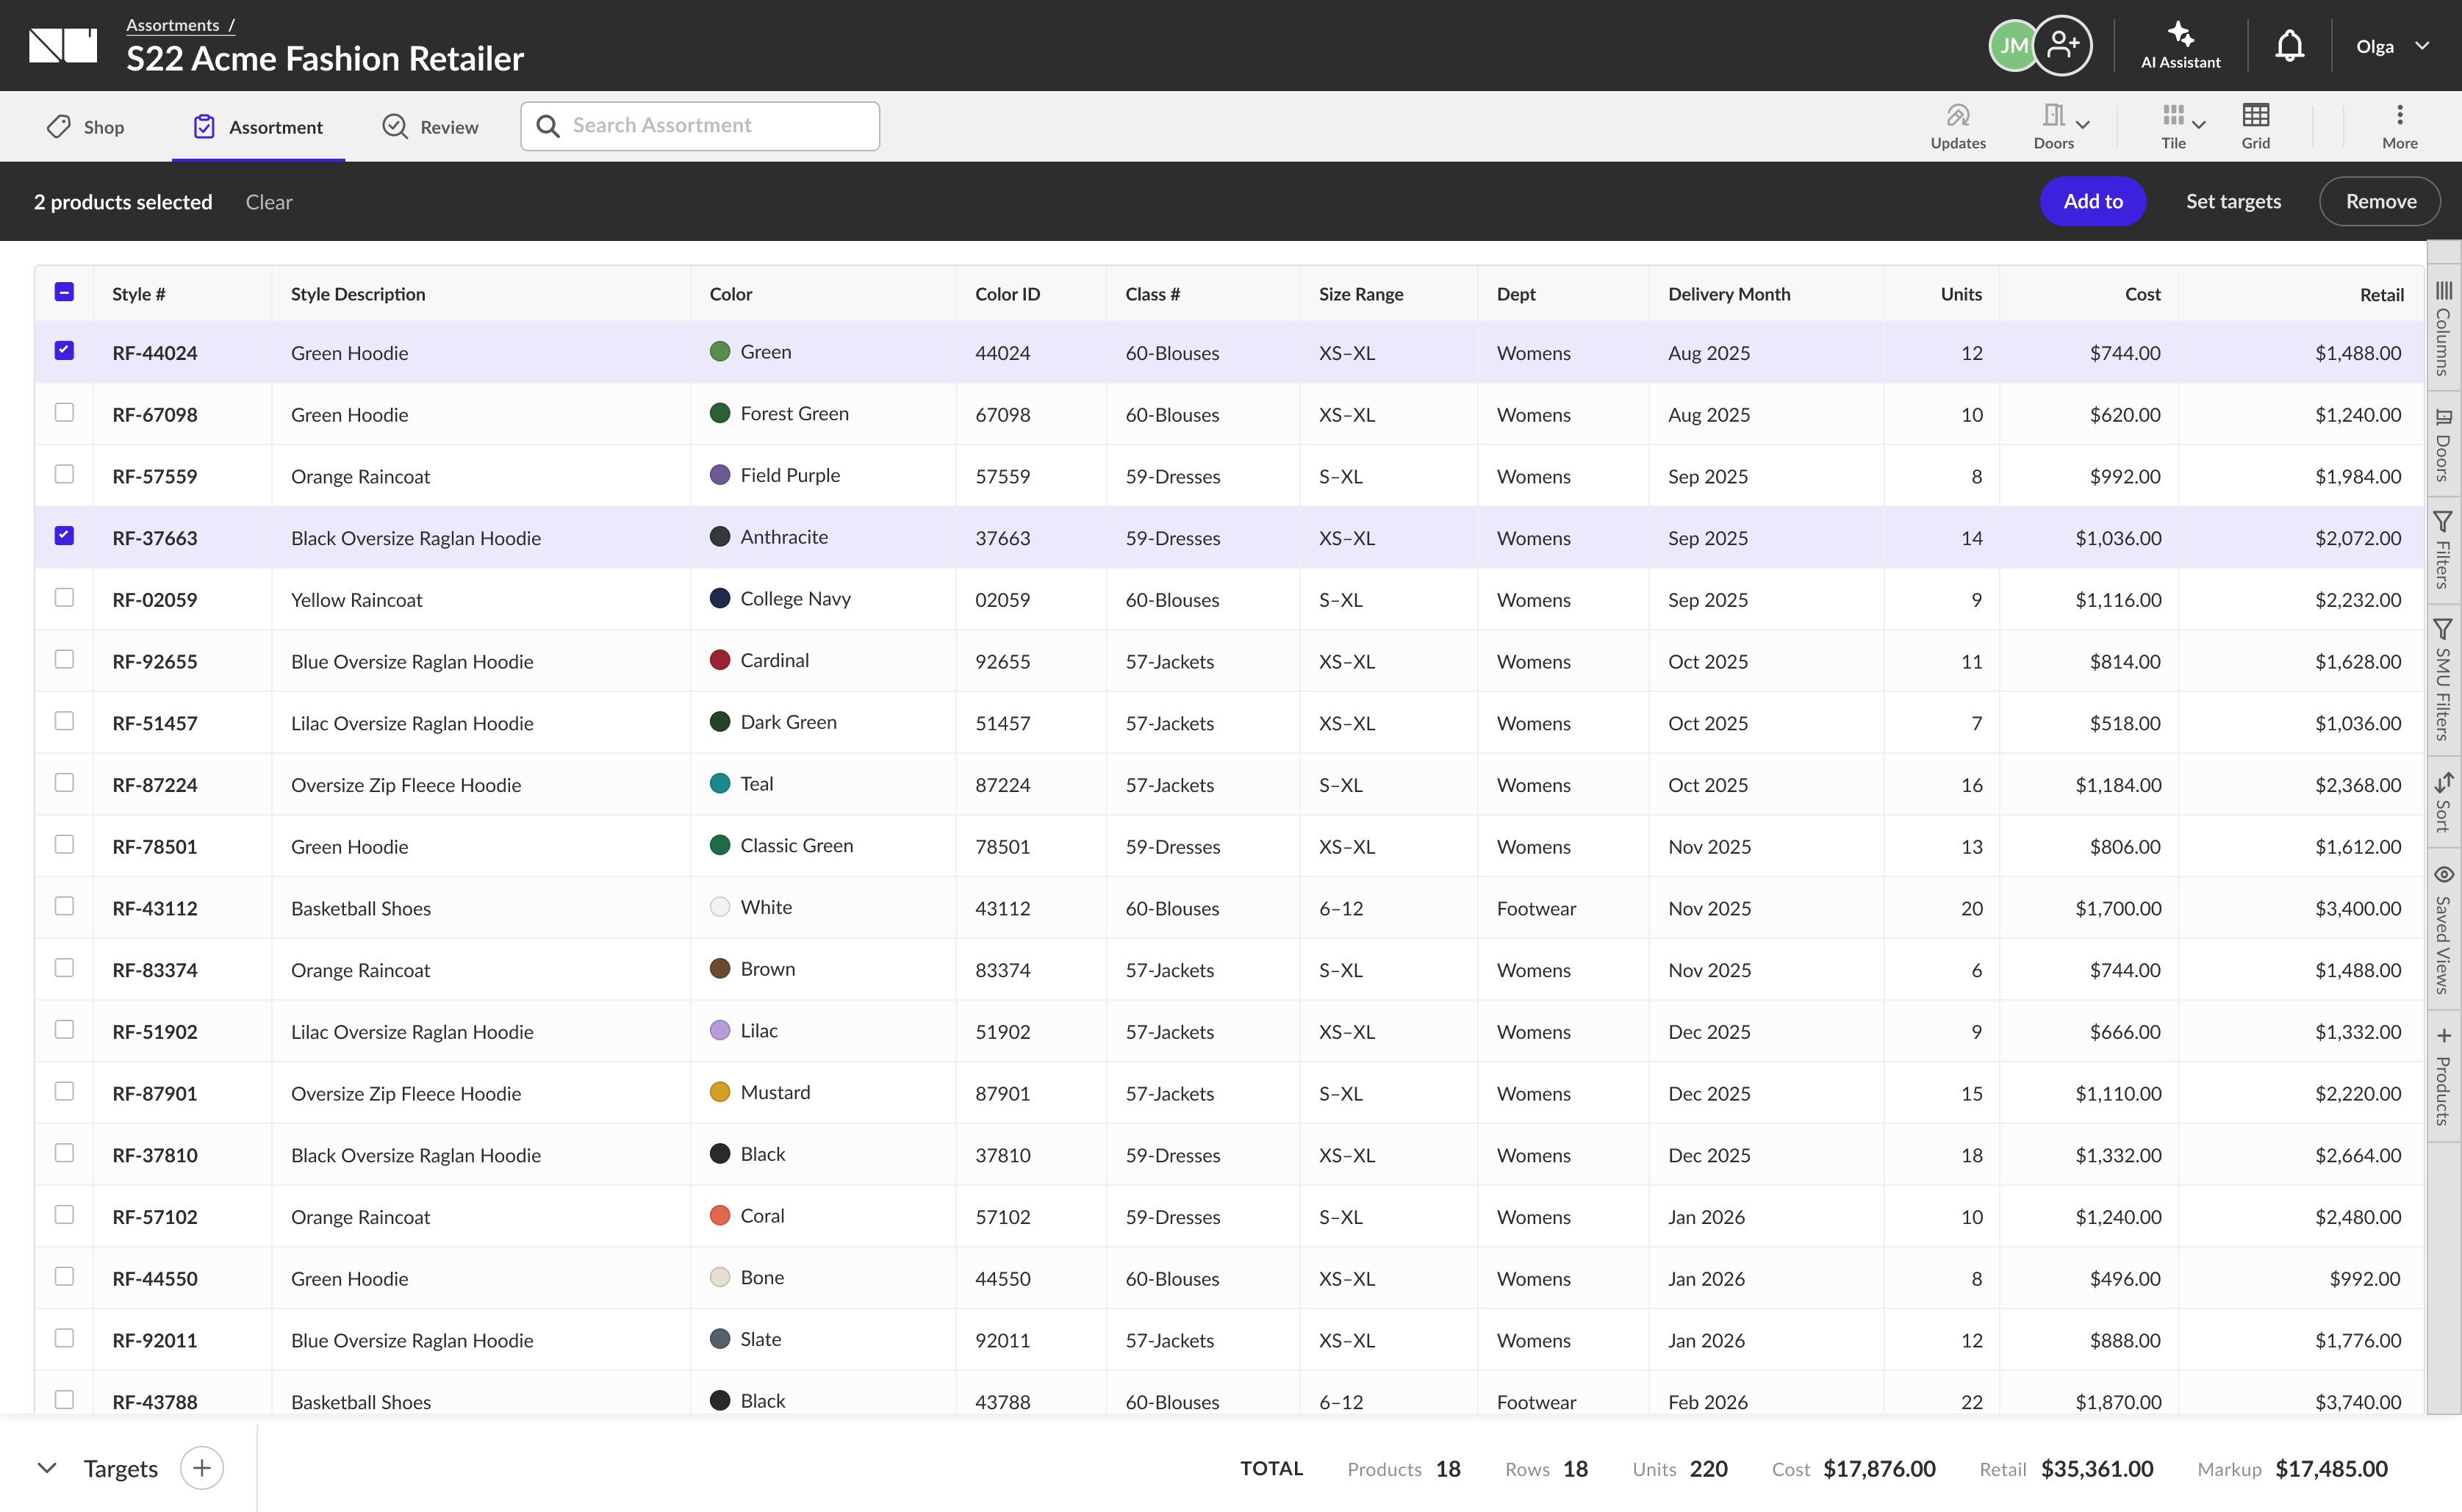Screen dimensions: 2462x1512
Task: Click the Green color swatch
Action: click(719, 351)
